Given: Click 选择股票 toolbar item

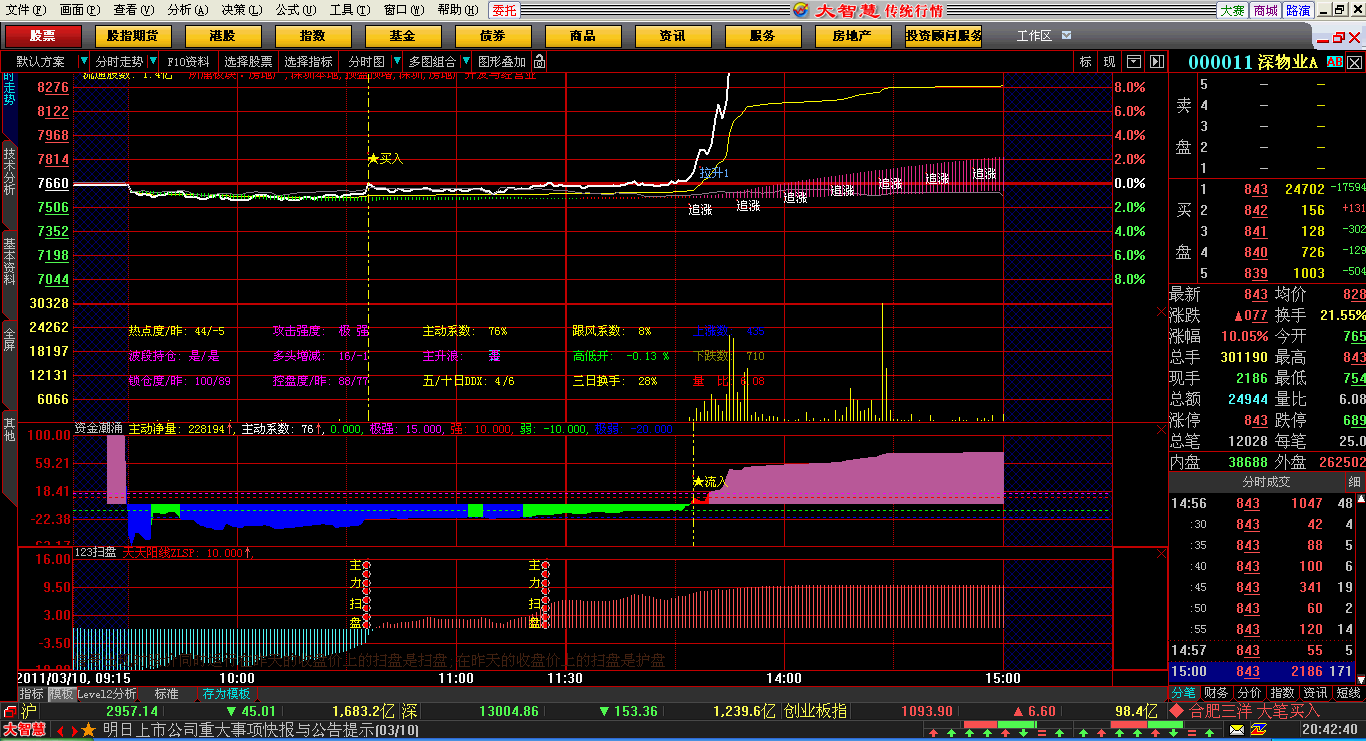Looking at the screenshot, I should coord(248,62).
